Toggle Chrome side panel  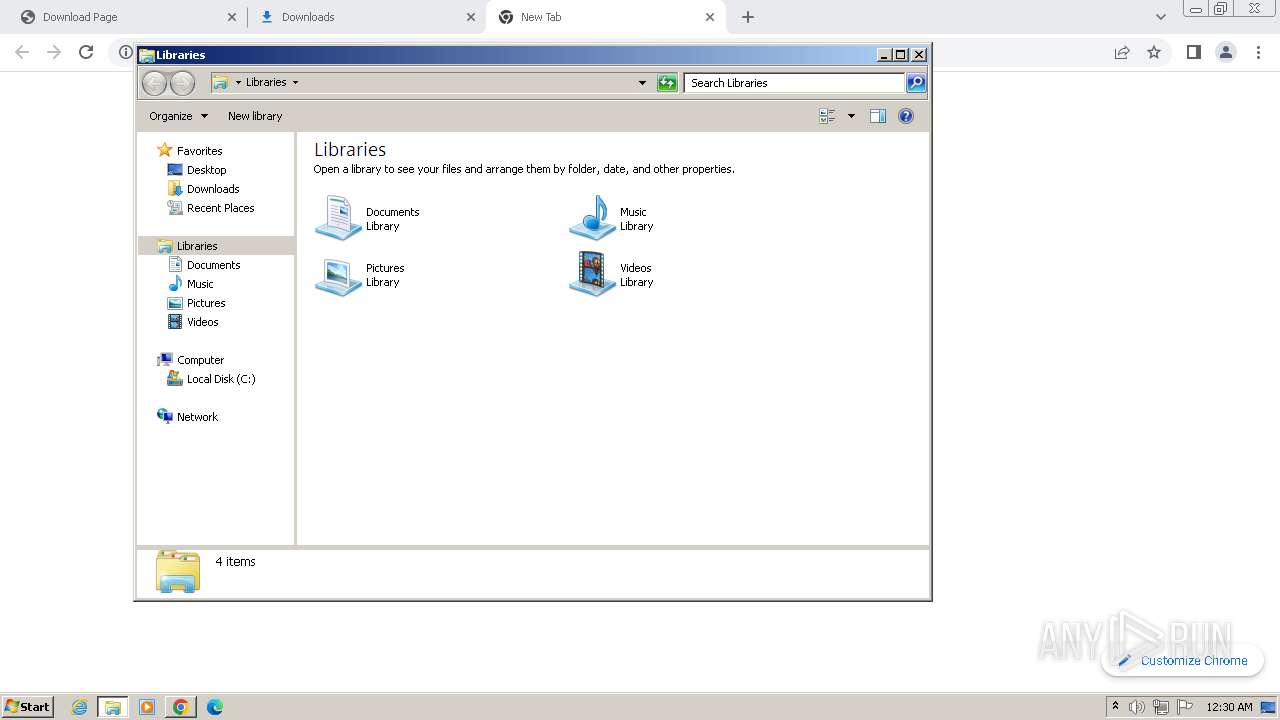[x=1193, y=52]
